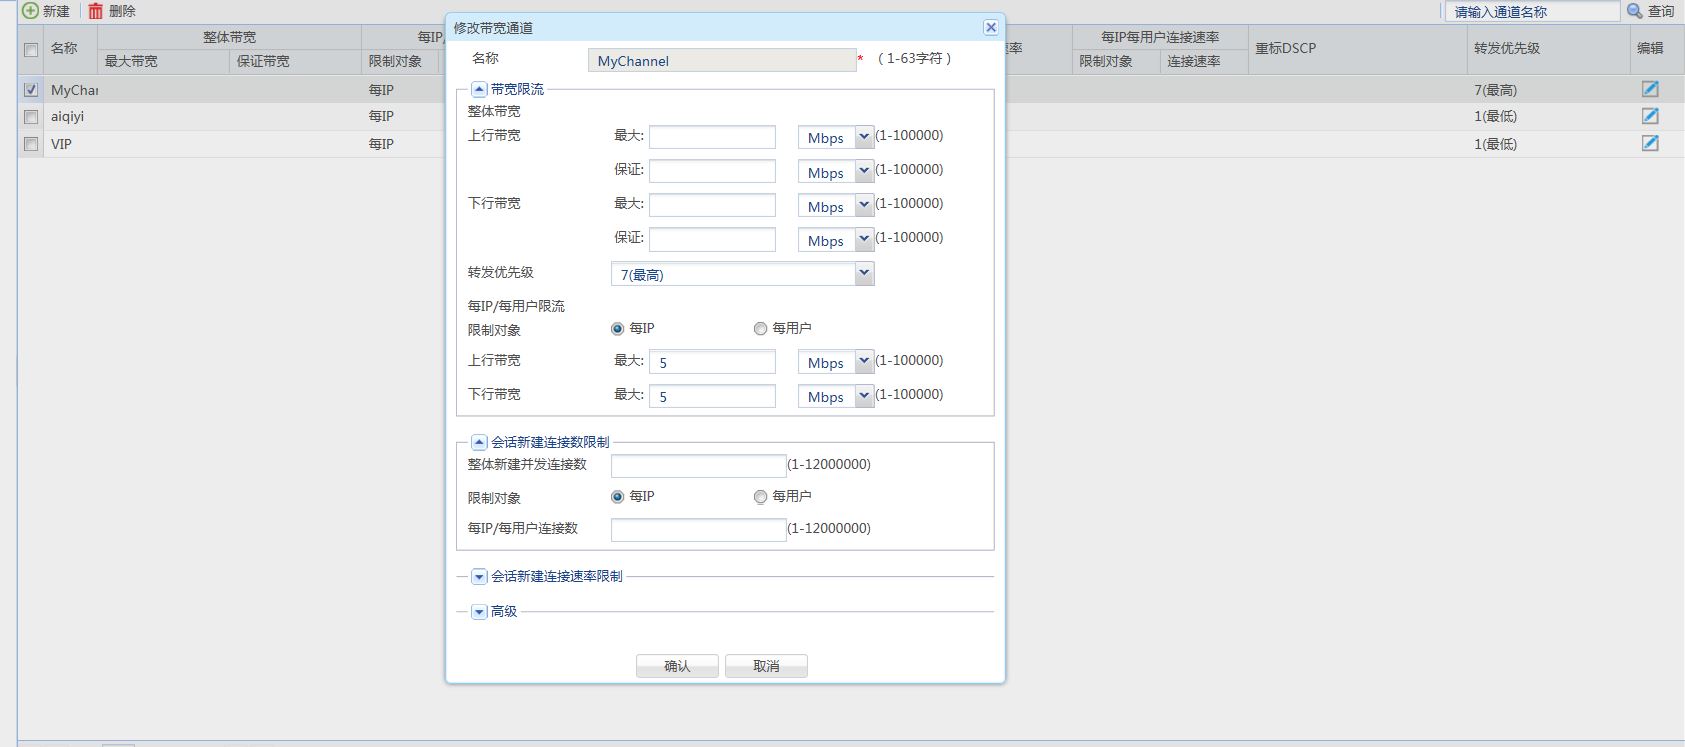The height and width of the screenshot is (747, 1685).
Task: Click overall 下行带宽 最大 input field
Action: 712,205
